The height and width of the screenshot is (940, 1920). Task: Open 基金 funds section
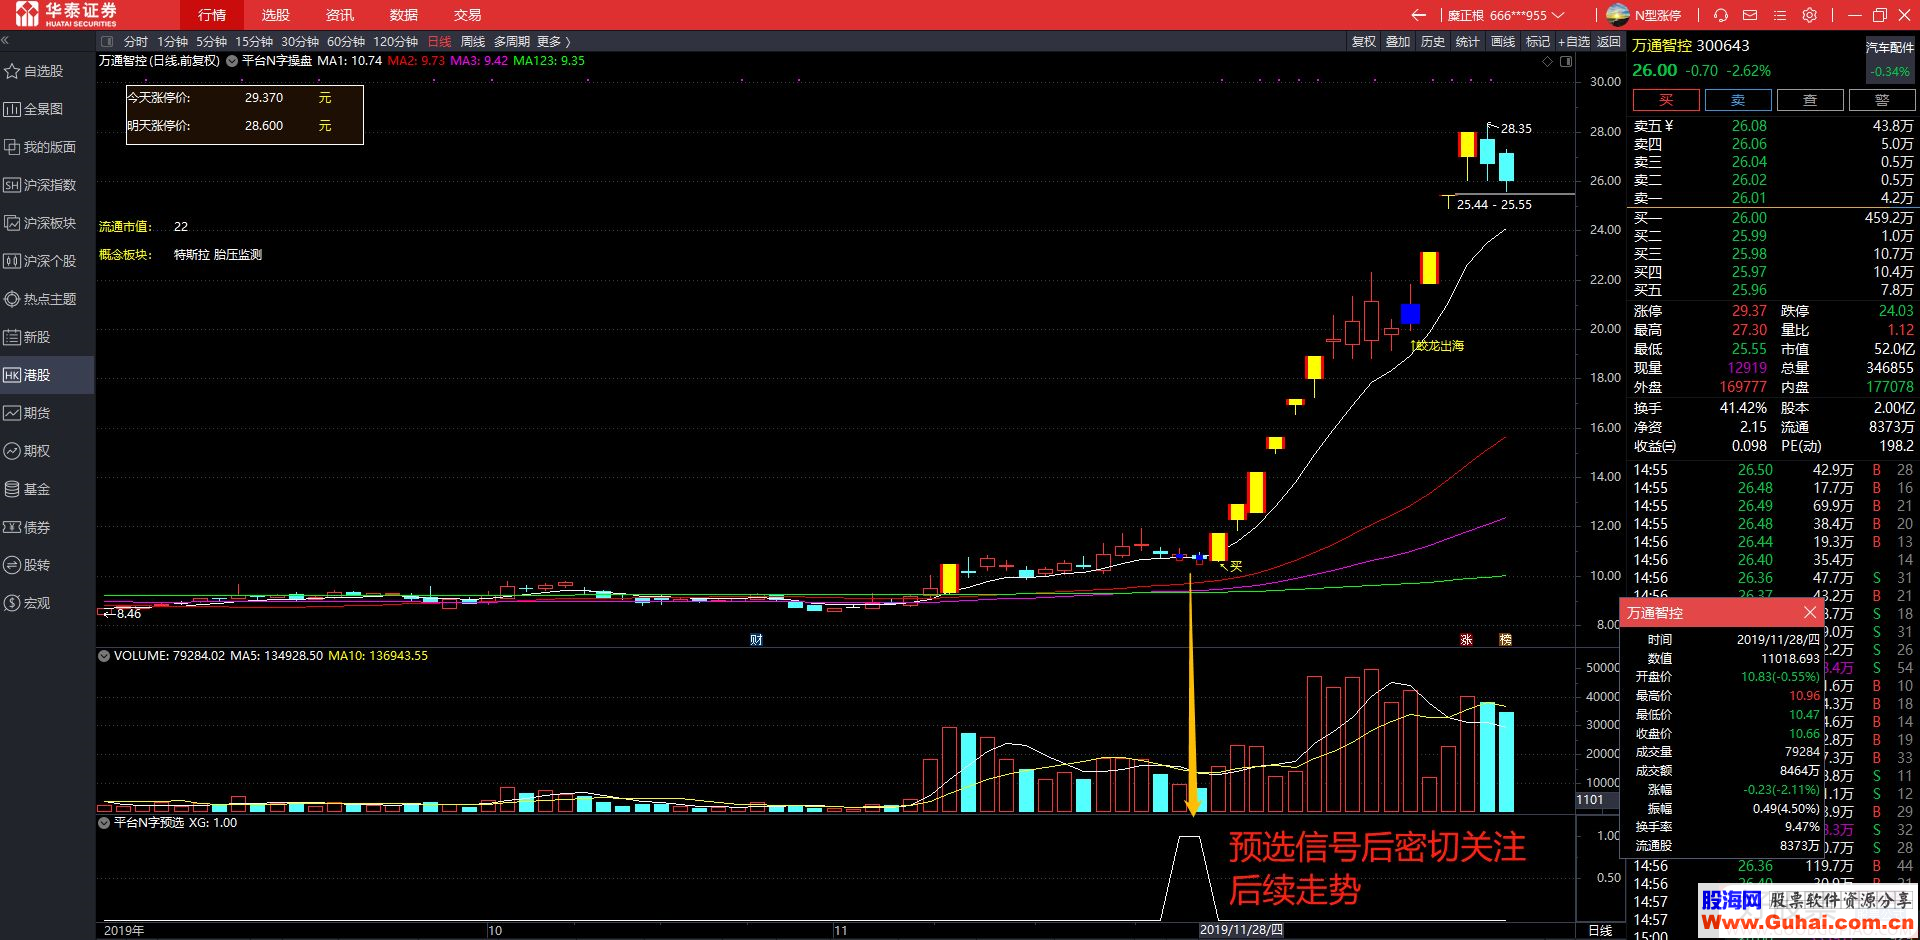click(28, 489)
